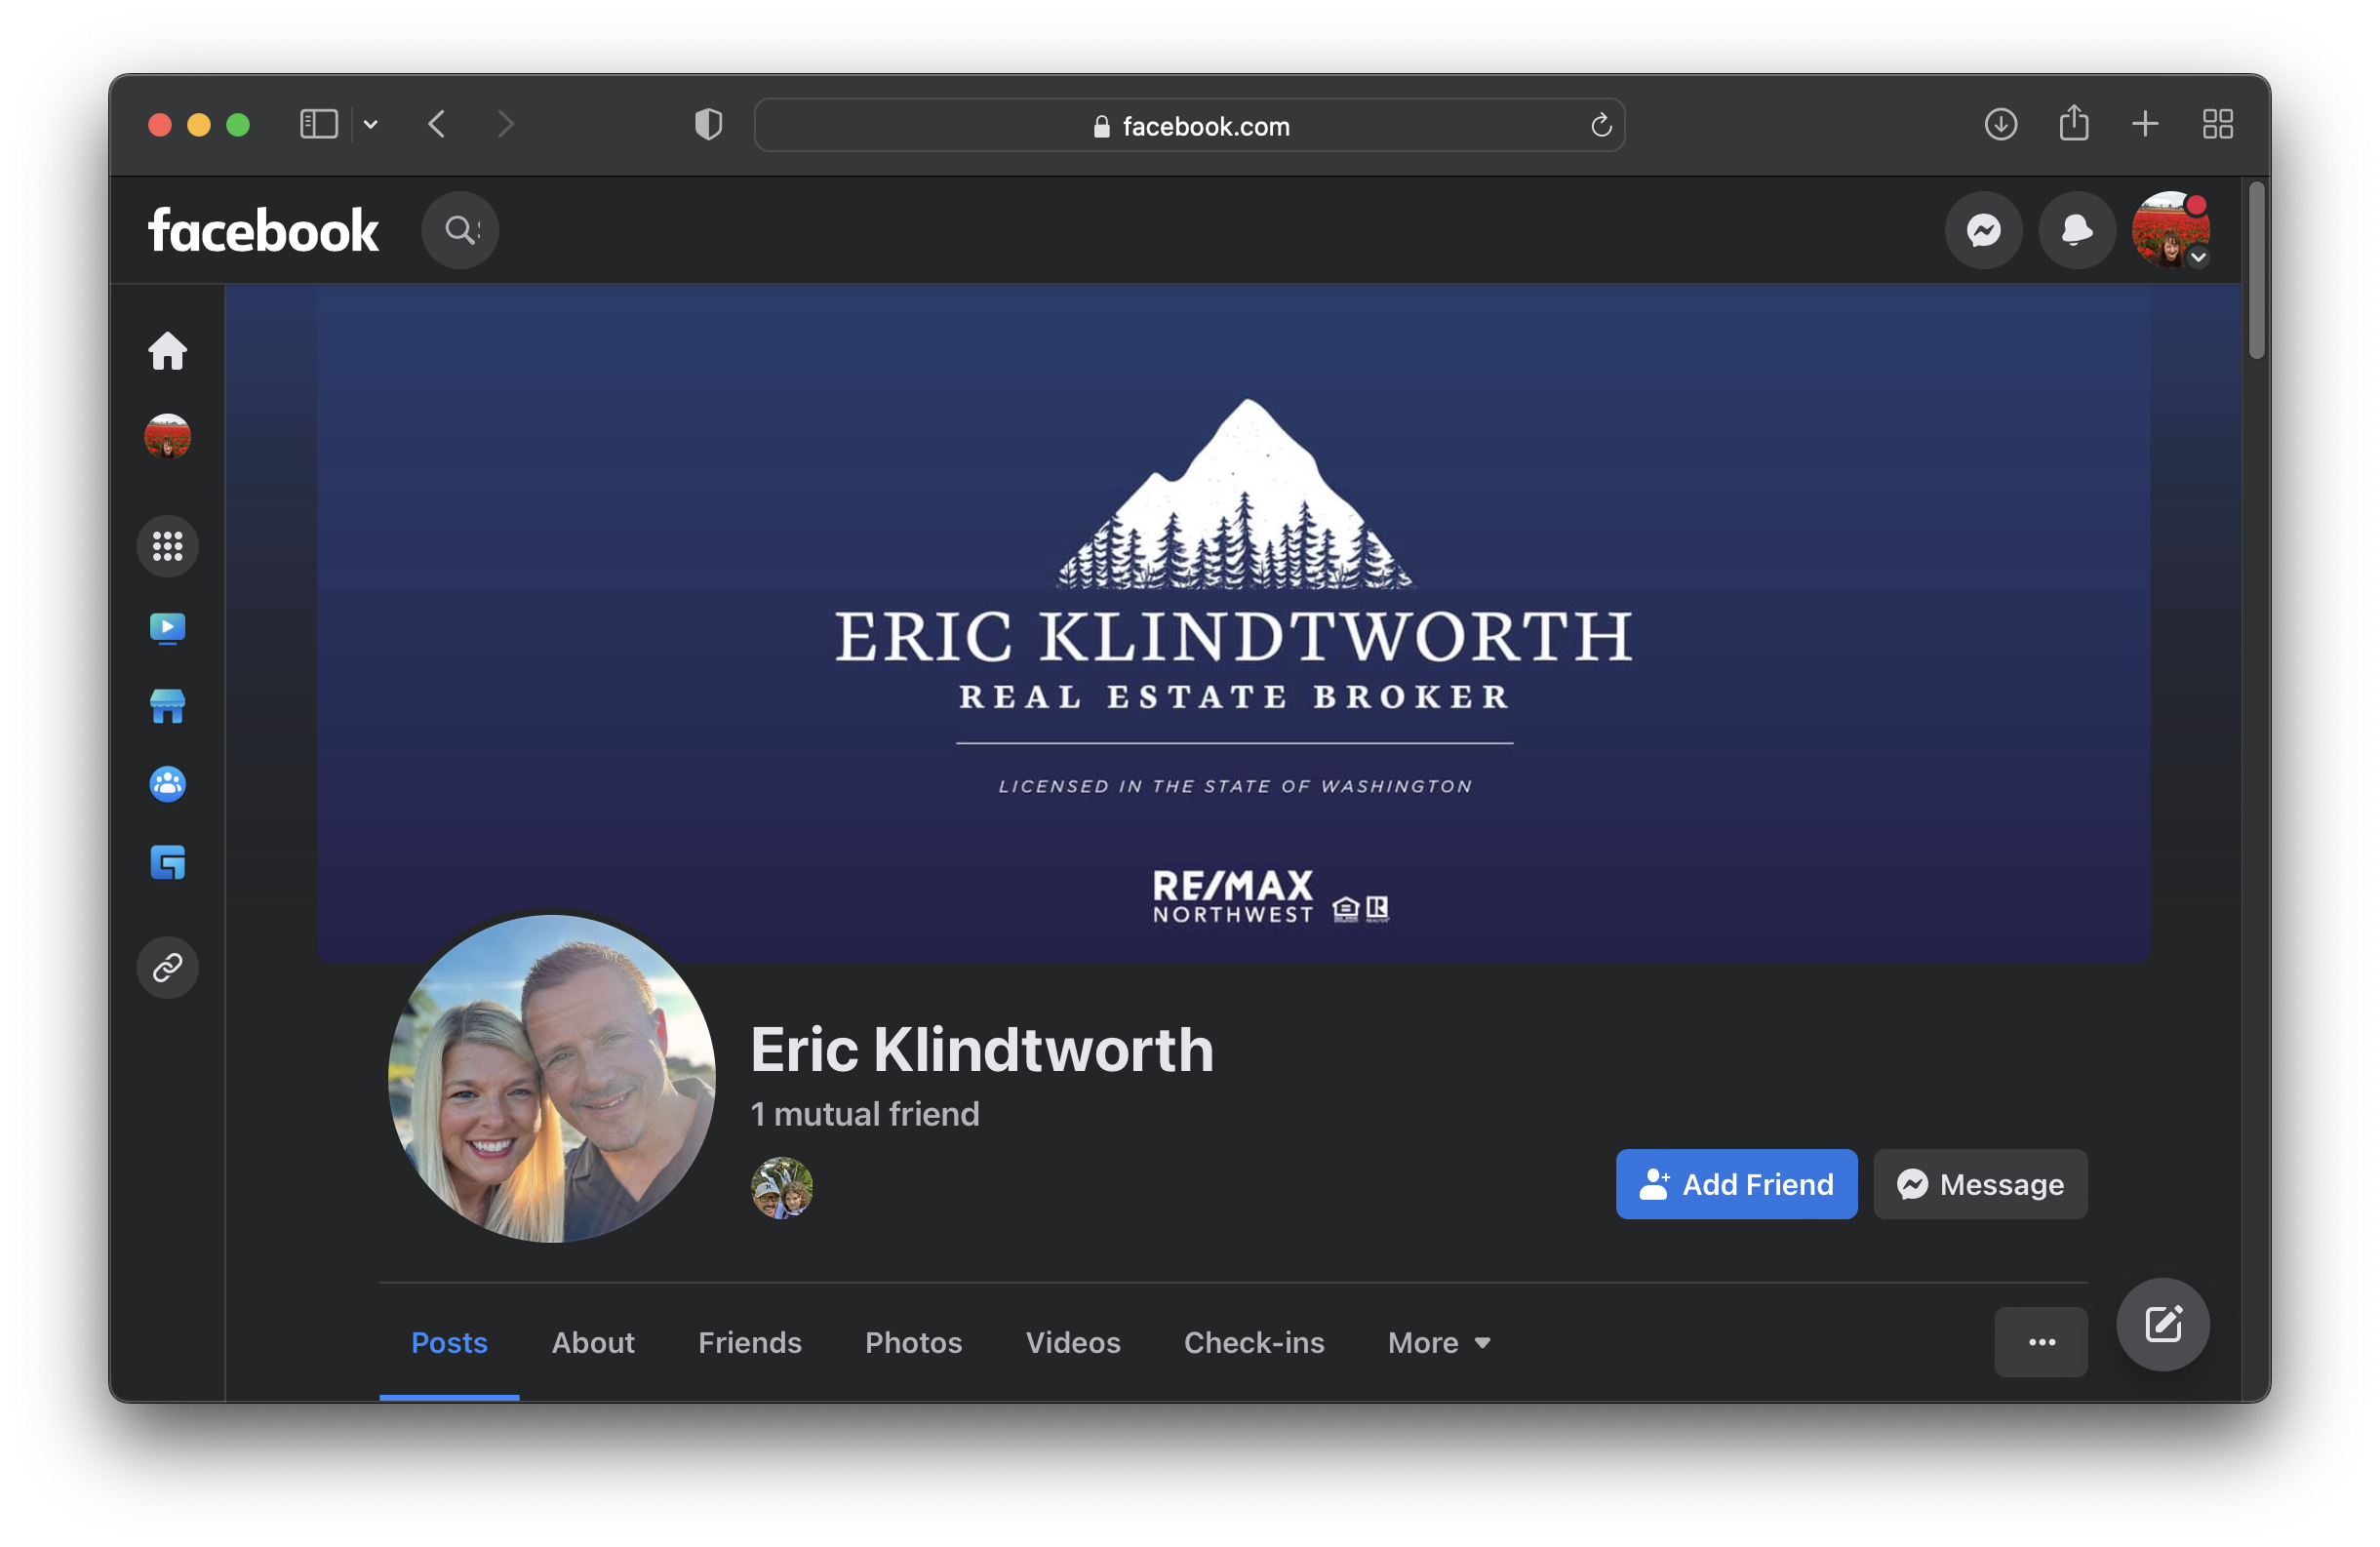
Task: Open the cover photo banner
Action: pyautogui.click(x=1233, y=623)
